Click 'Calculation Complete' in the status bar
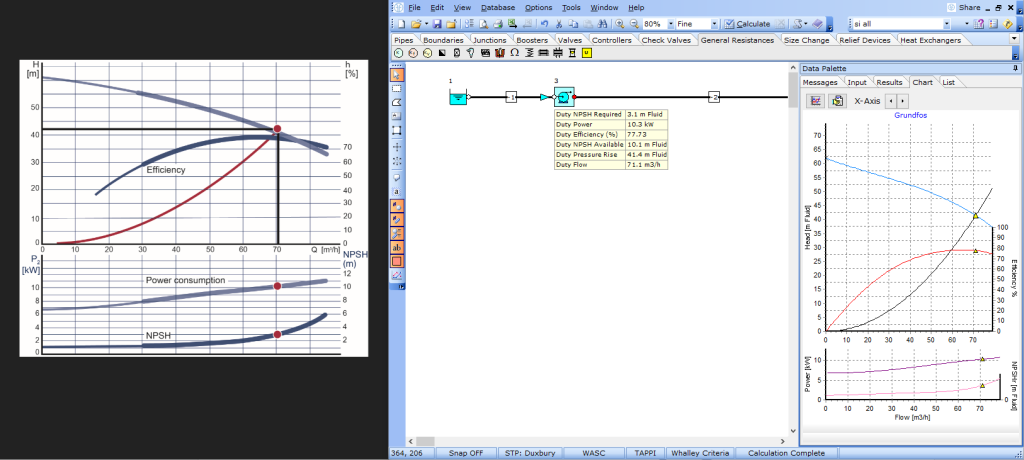 (x=786, y=453)
